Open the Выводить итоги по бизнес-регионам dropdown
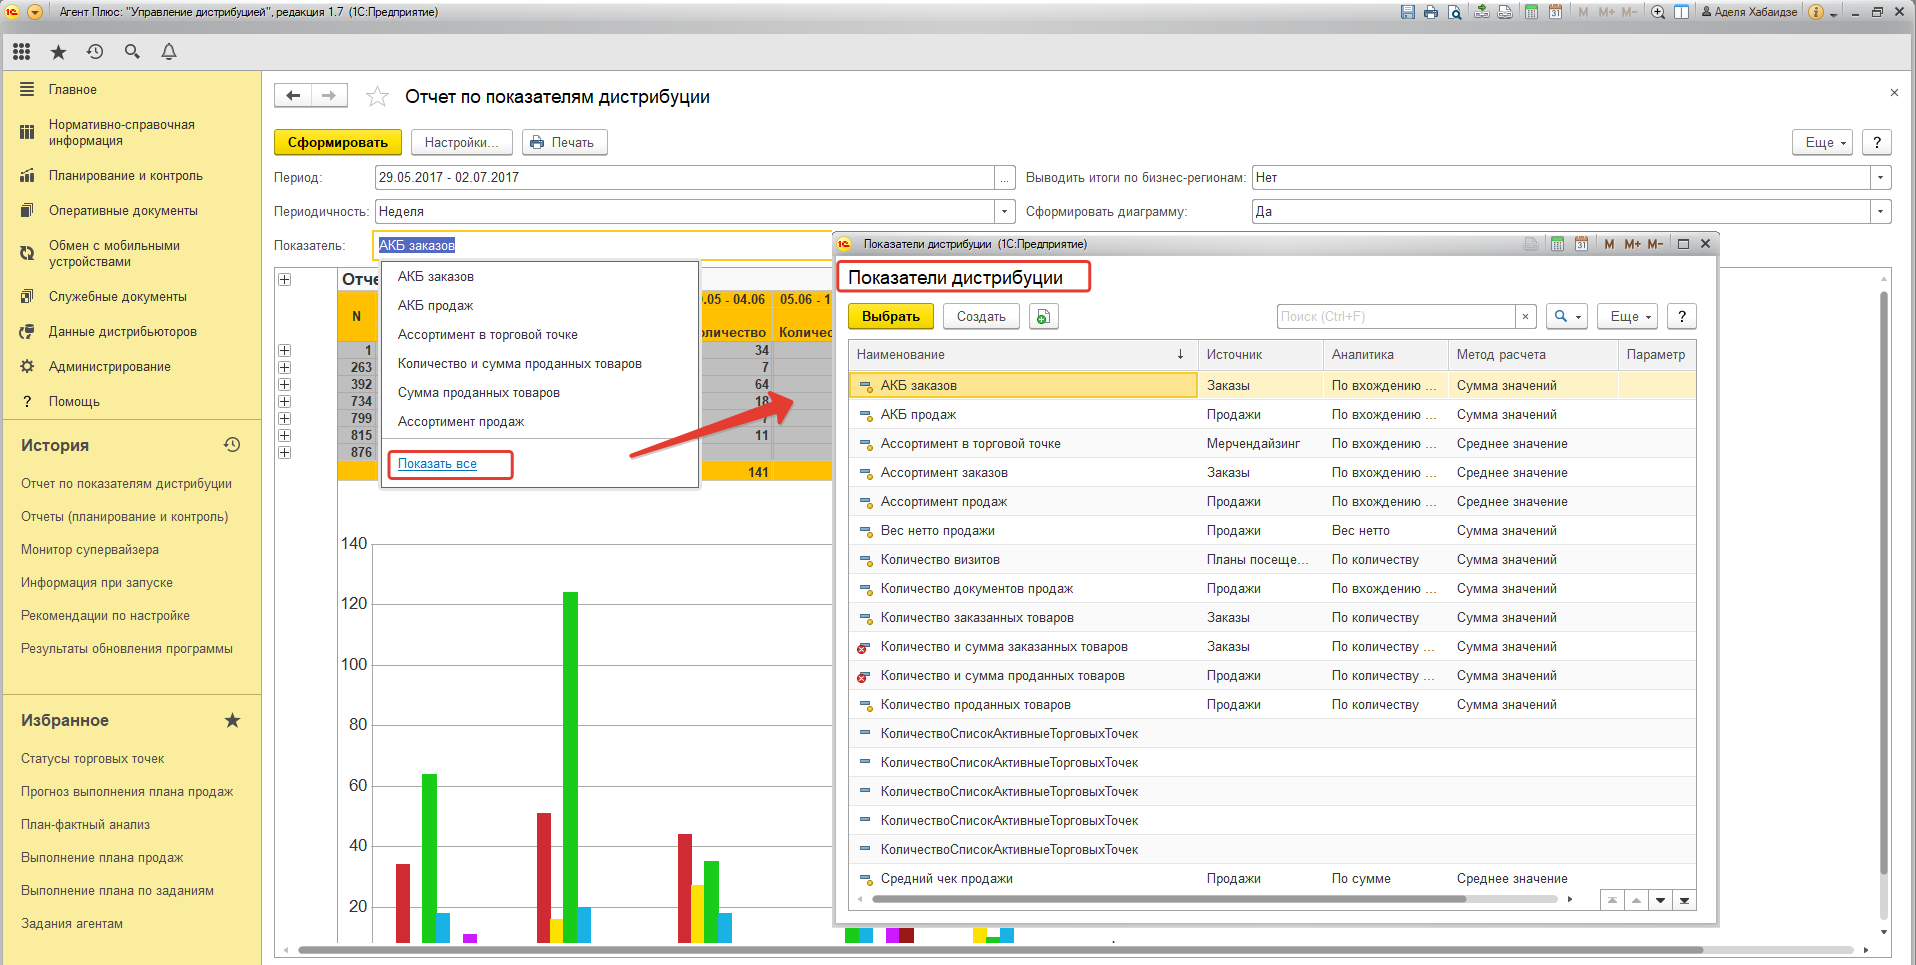The image size is (1916, 965). [1880, 177]
